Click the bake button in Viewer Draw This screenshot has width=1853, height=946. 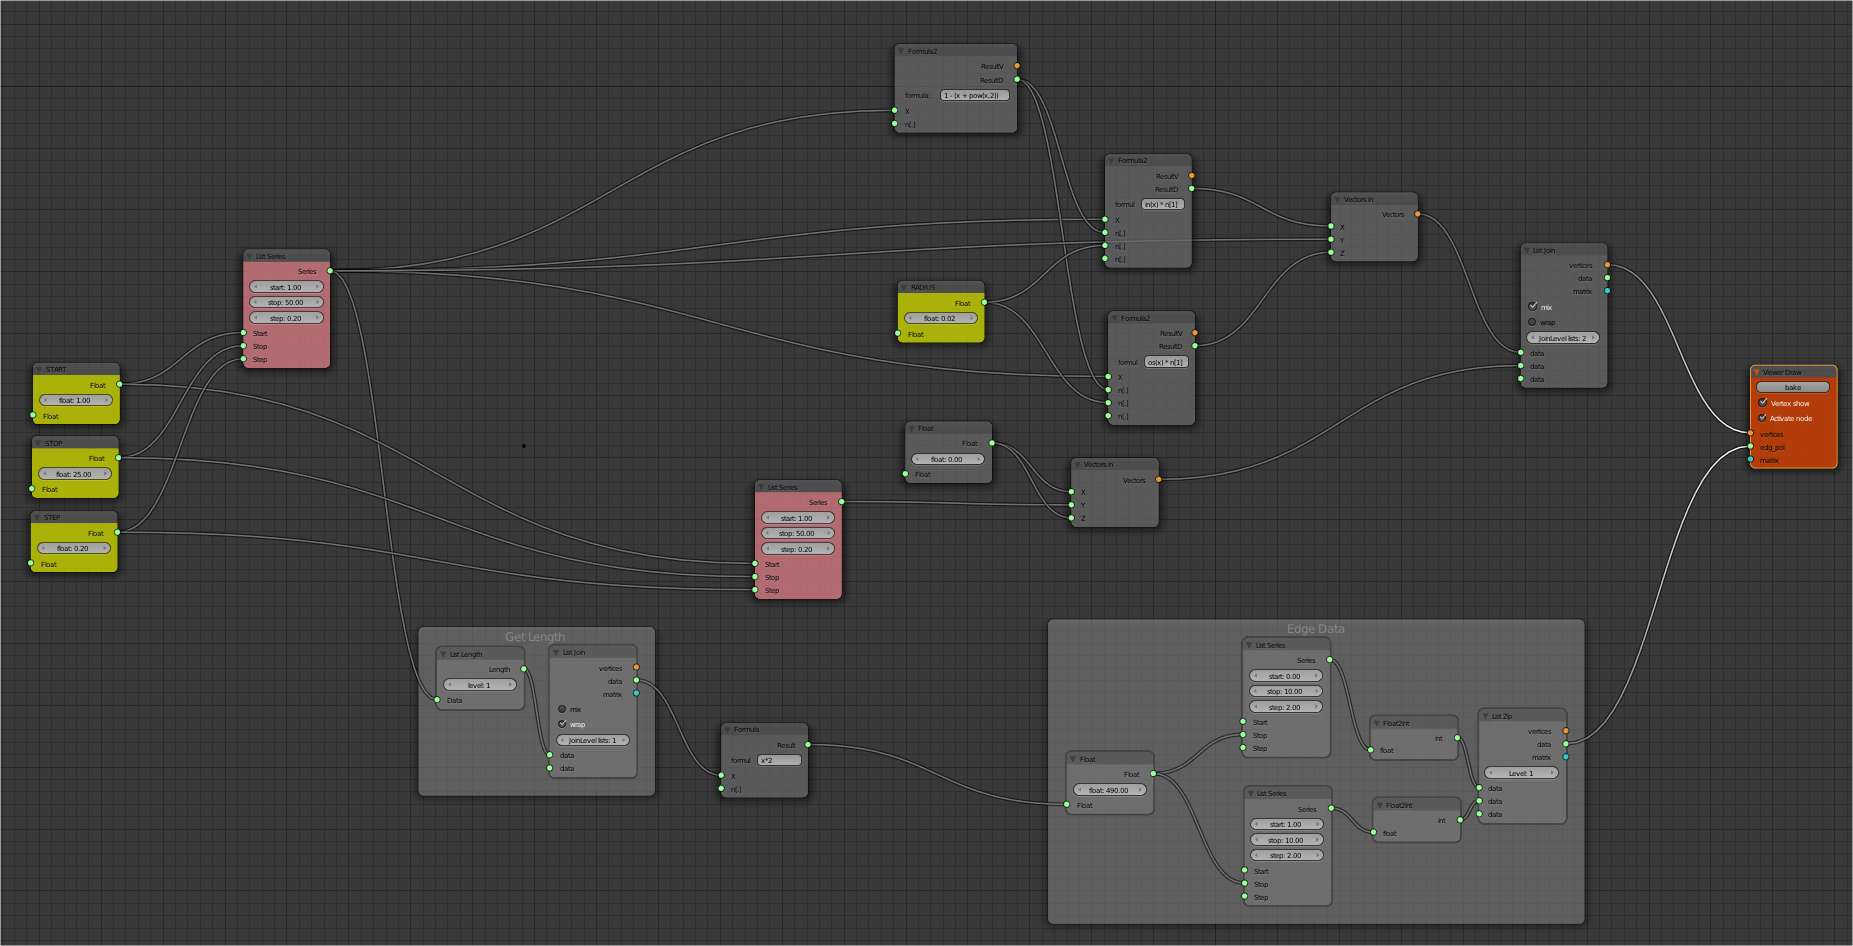tap(1793, 387)
